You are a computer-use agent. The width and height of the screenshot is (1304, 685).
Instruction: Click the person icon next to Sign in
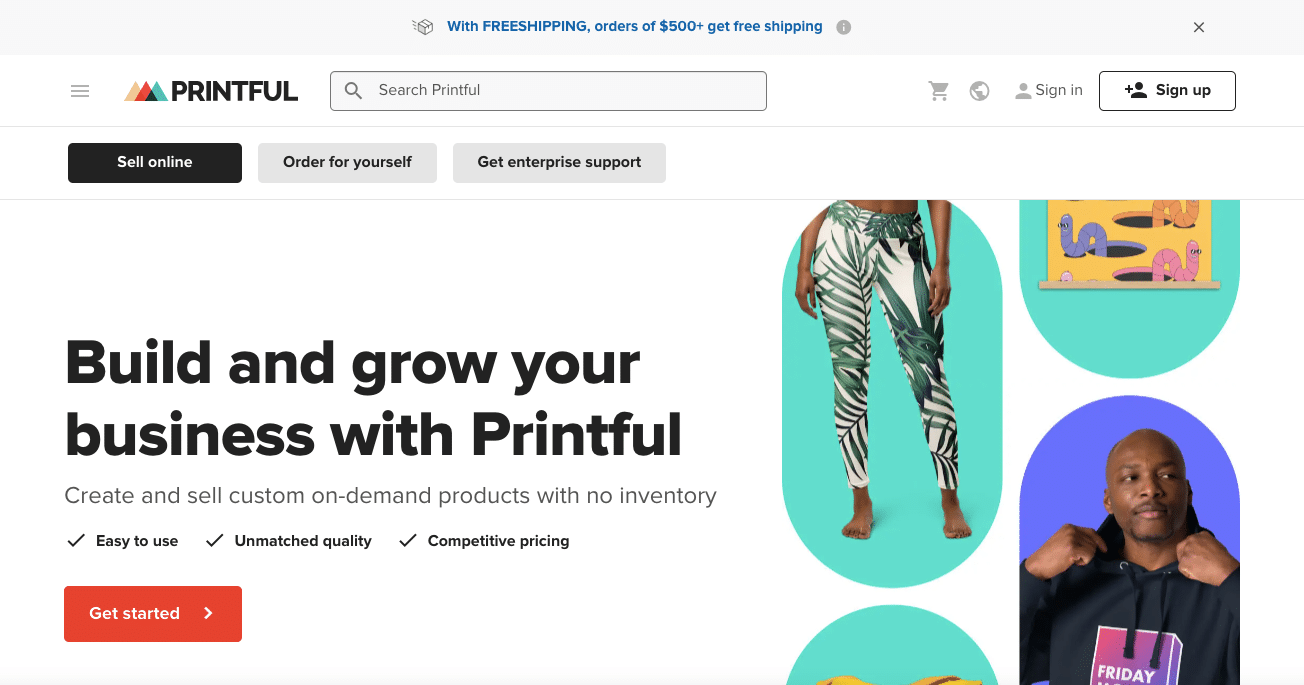click(x=1023, y=90)
